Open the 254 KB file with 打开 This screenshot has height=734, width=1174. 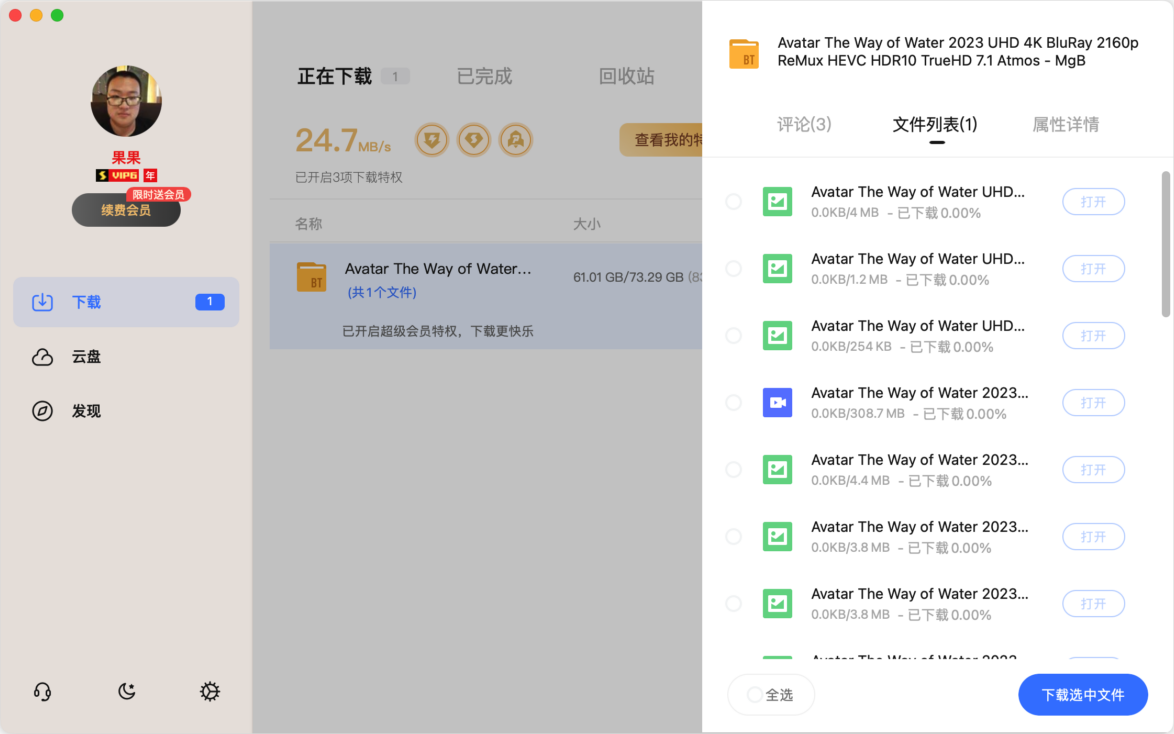[1093, 336]
